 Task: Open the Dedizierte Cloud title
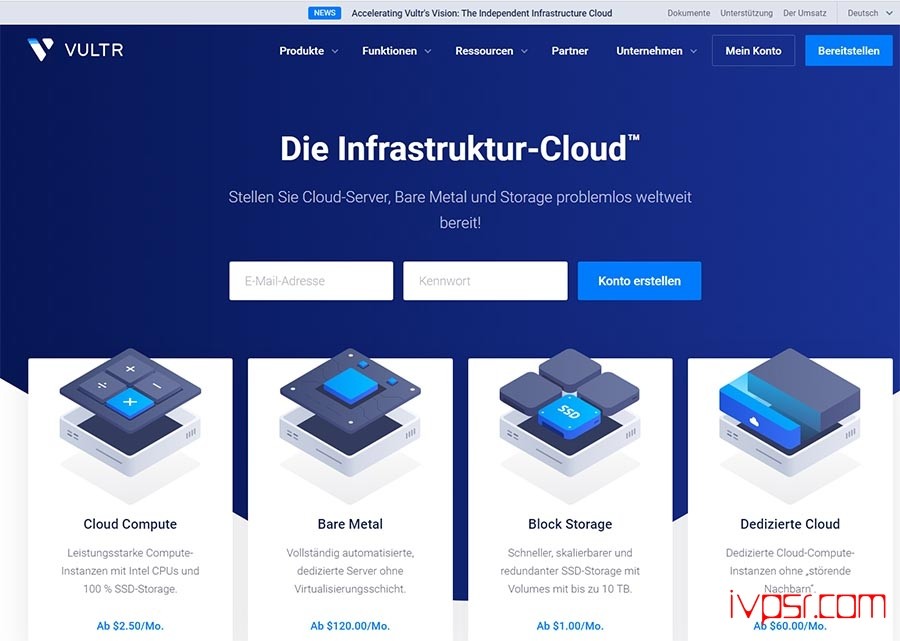pos(790,524)
